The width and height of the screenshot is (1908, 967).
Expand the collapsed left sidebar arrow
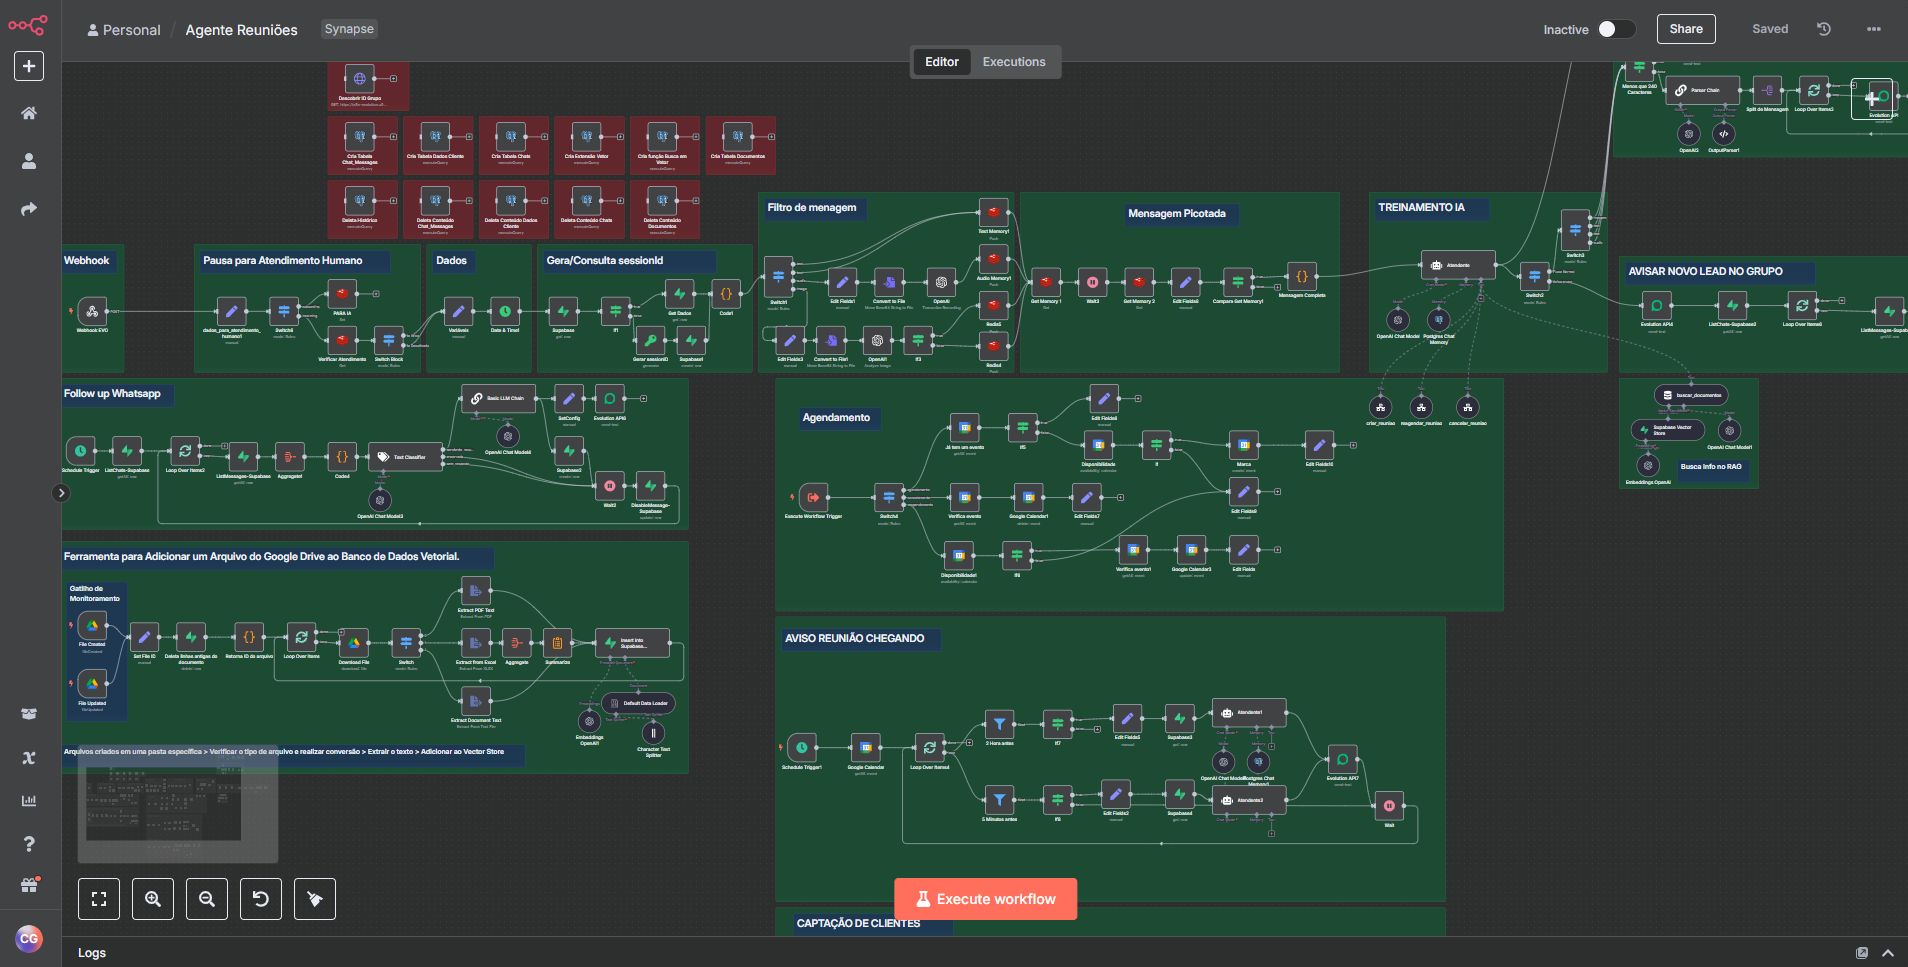pyautogui.click(x=61, y=493)
